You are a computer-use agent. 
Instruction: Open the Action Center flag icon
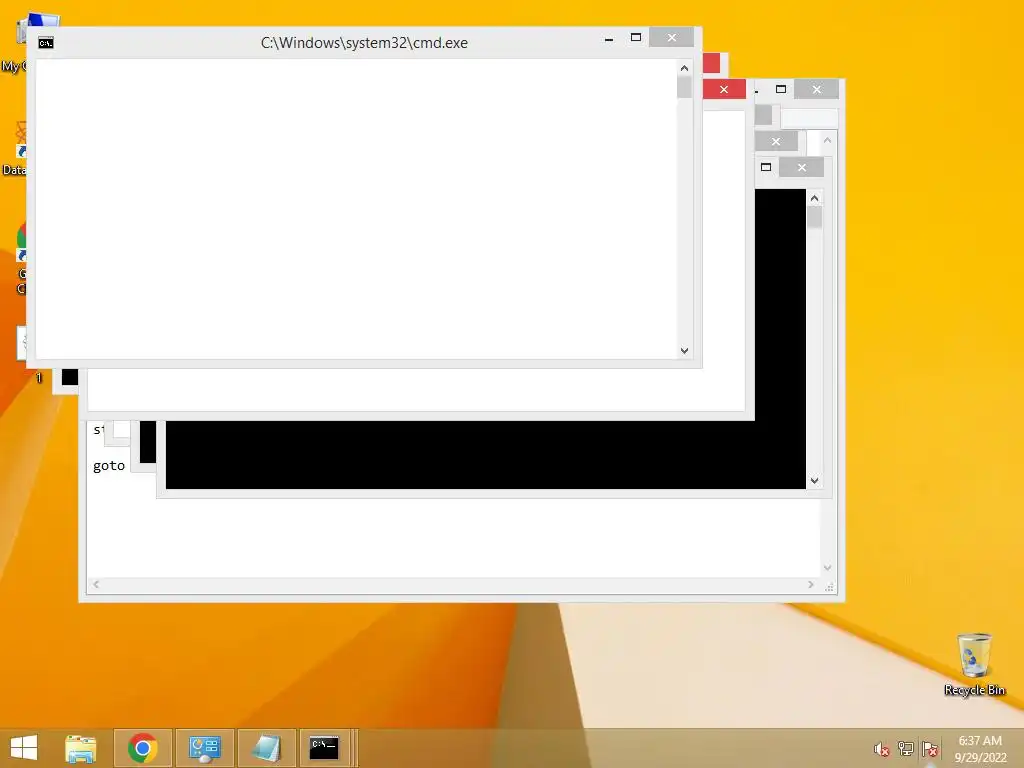pyautogui.click(x=930, y=749)
